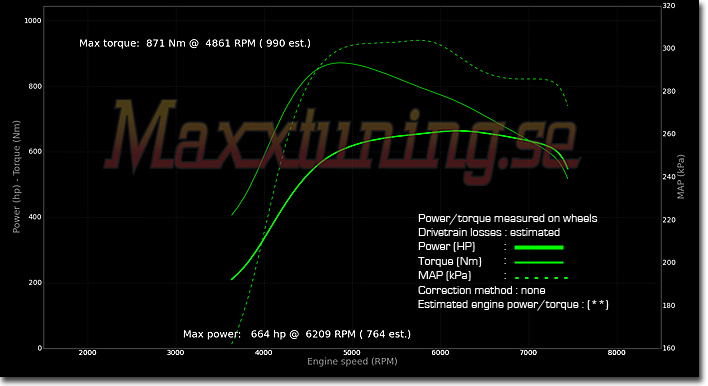
Task: Click the 'Power (HP)' legend label
Action: point(447,246)
